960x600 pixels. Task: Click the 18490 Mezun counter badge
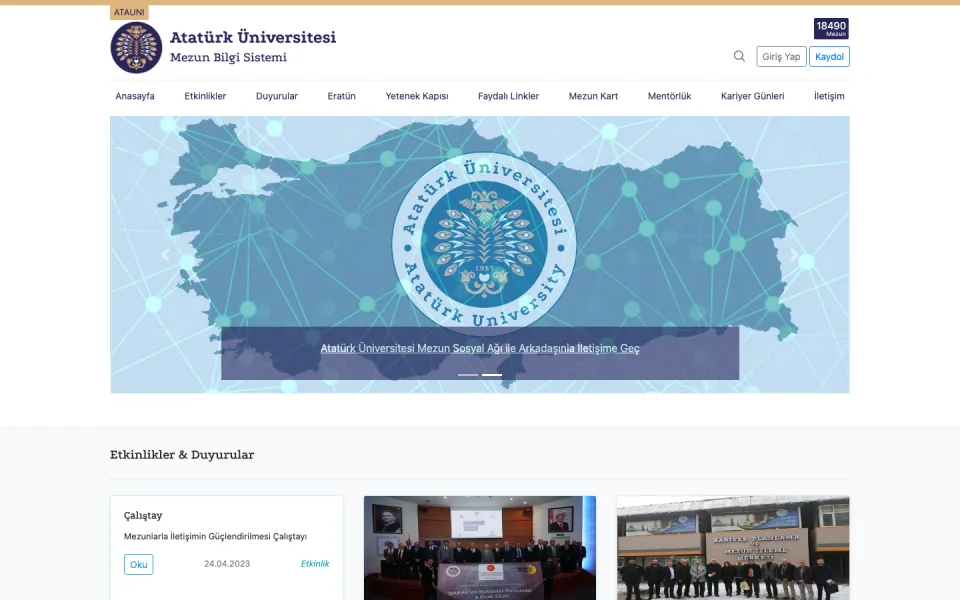831,28
